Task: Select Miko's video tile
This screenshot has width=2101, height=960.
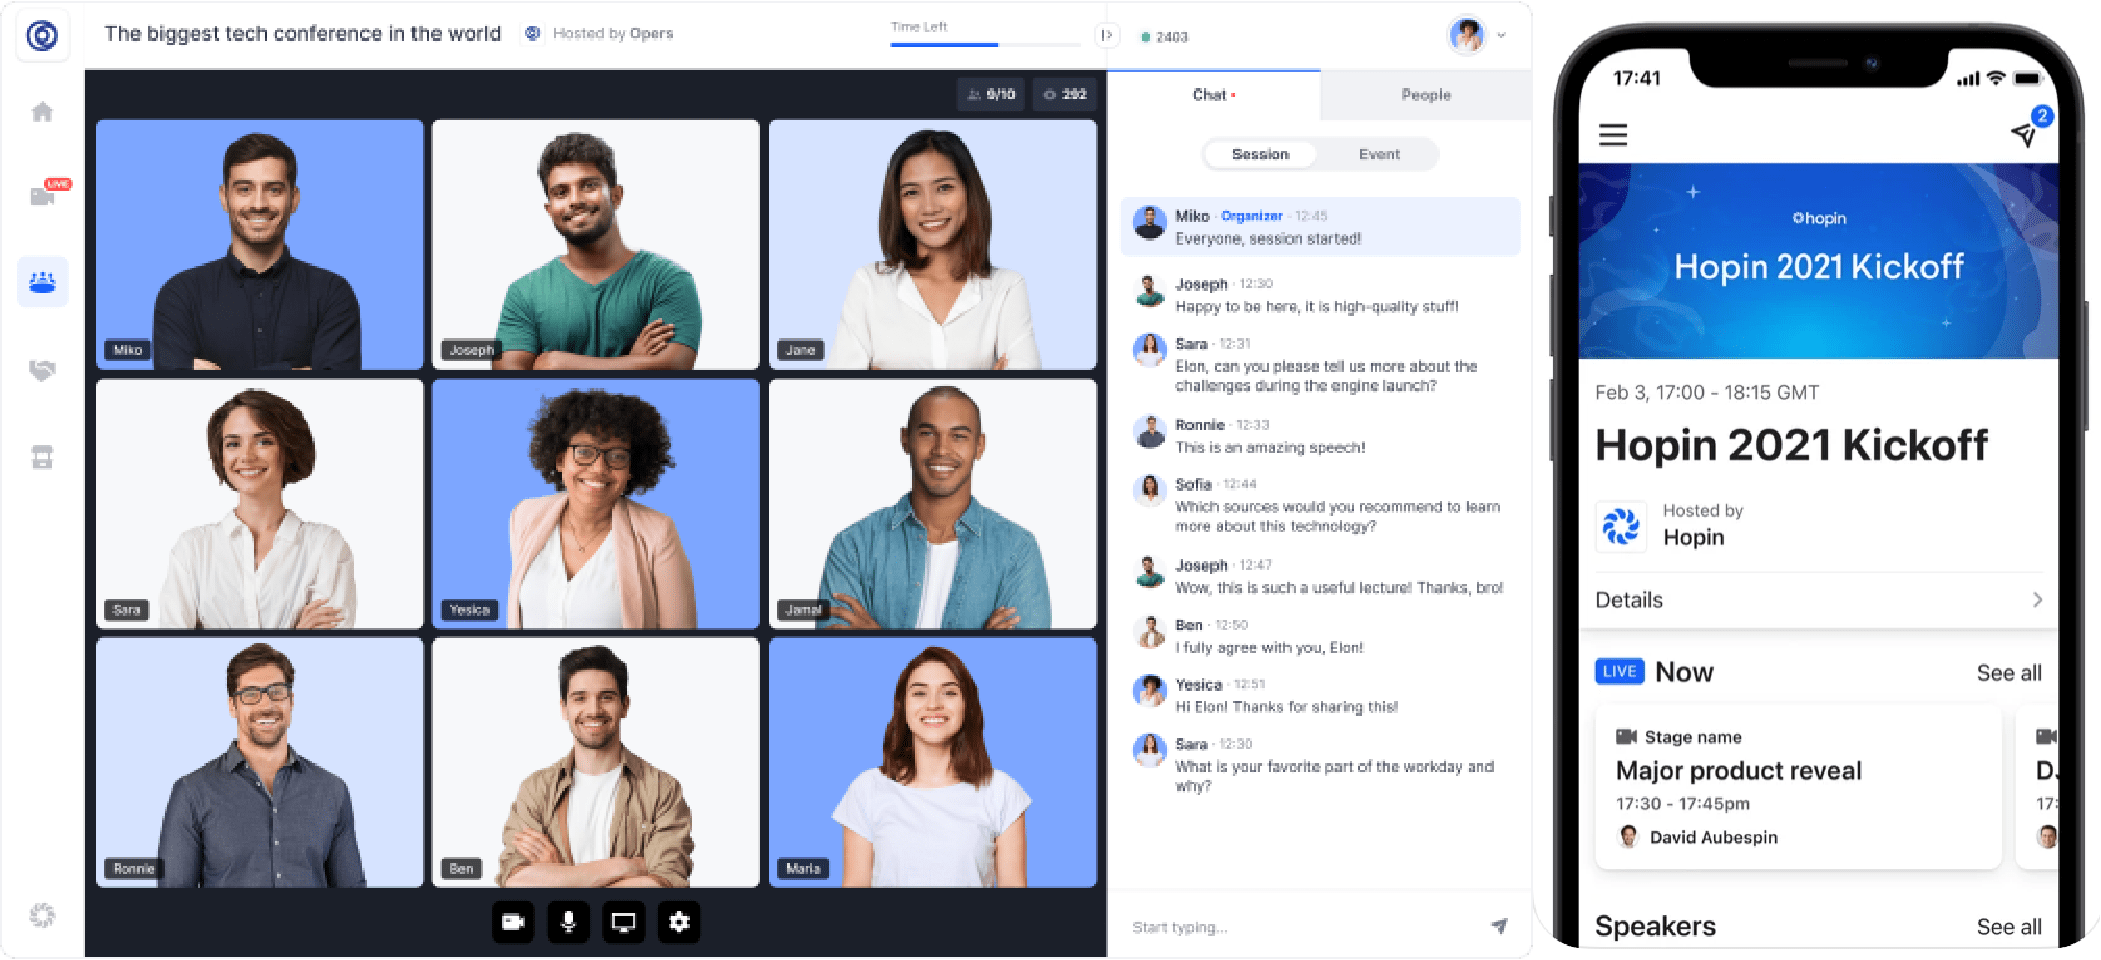Action: 260,245
